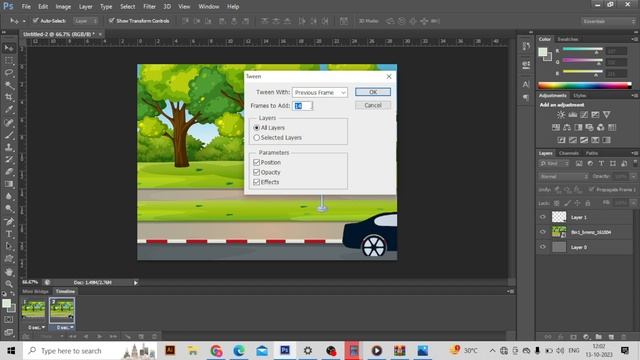Switch to the Swatches tab
The height and width of the screenshot is (360, 640).
568,39
